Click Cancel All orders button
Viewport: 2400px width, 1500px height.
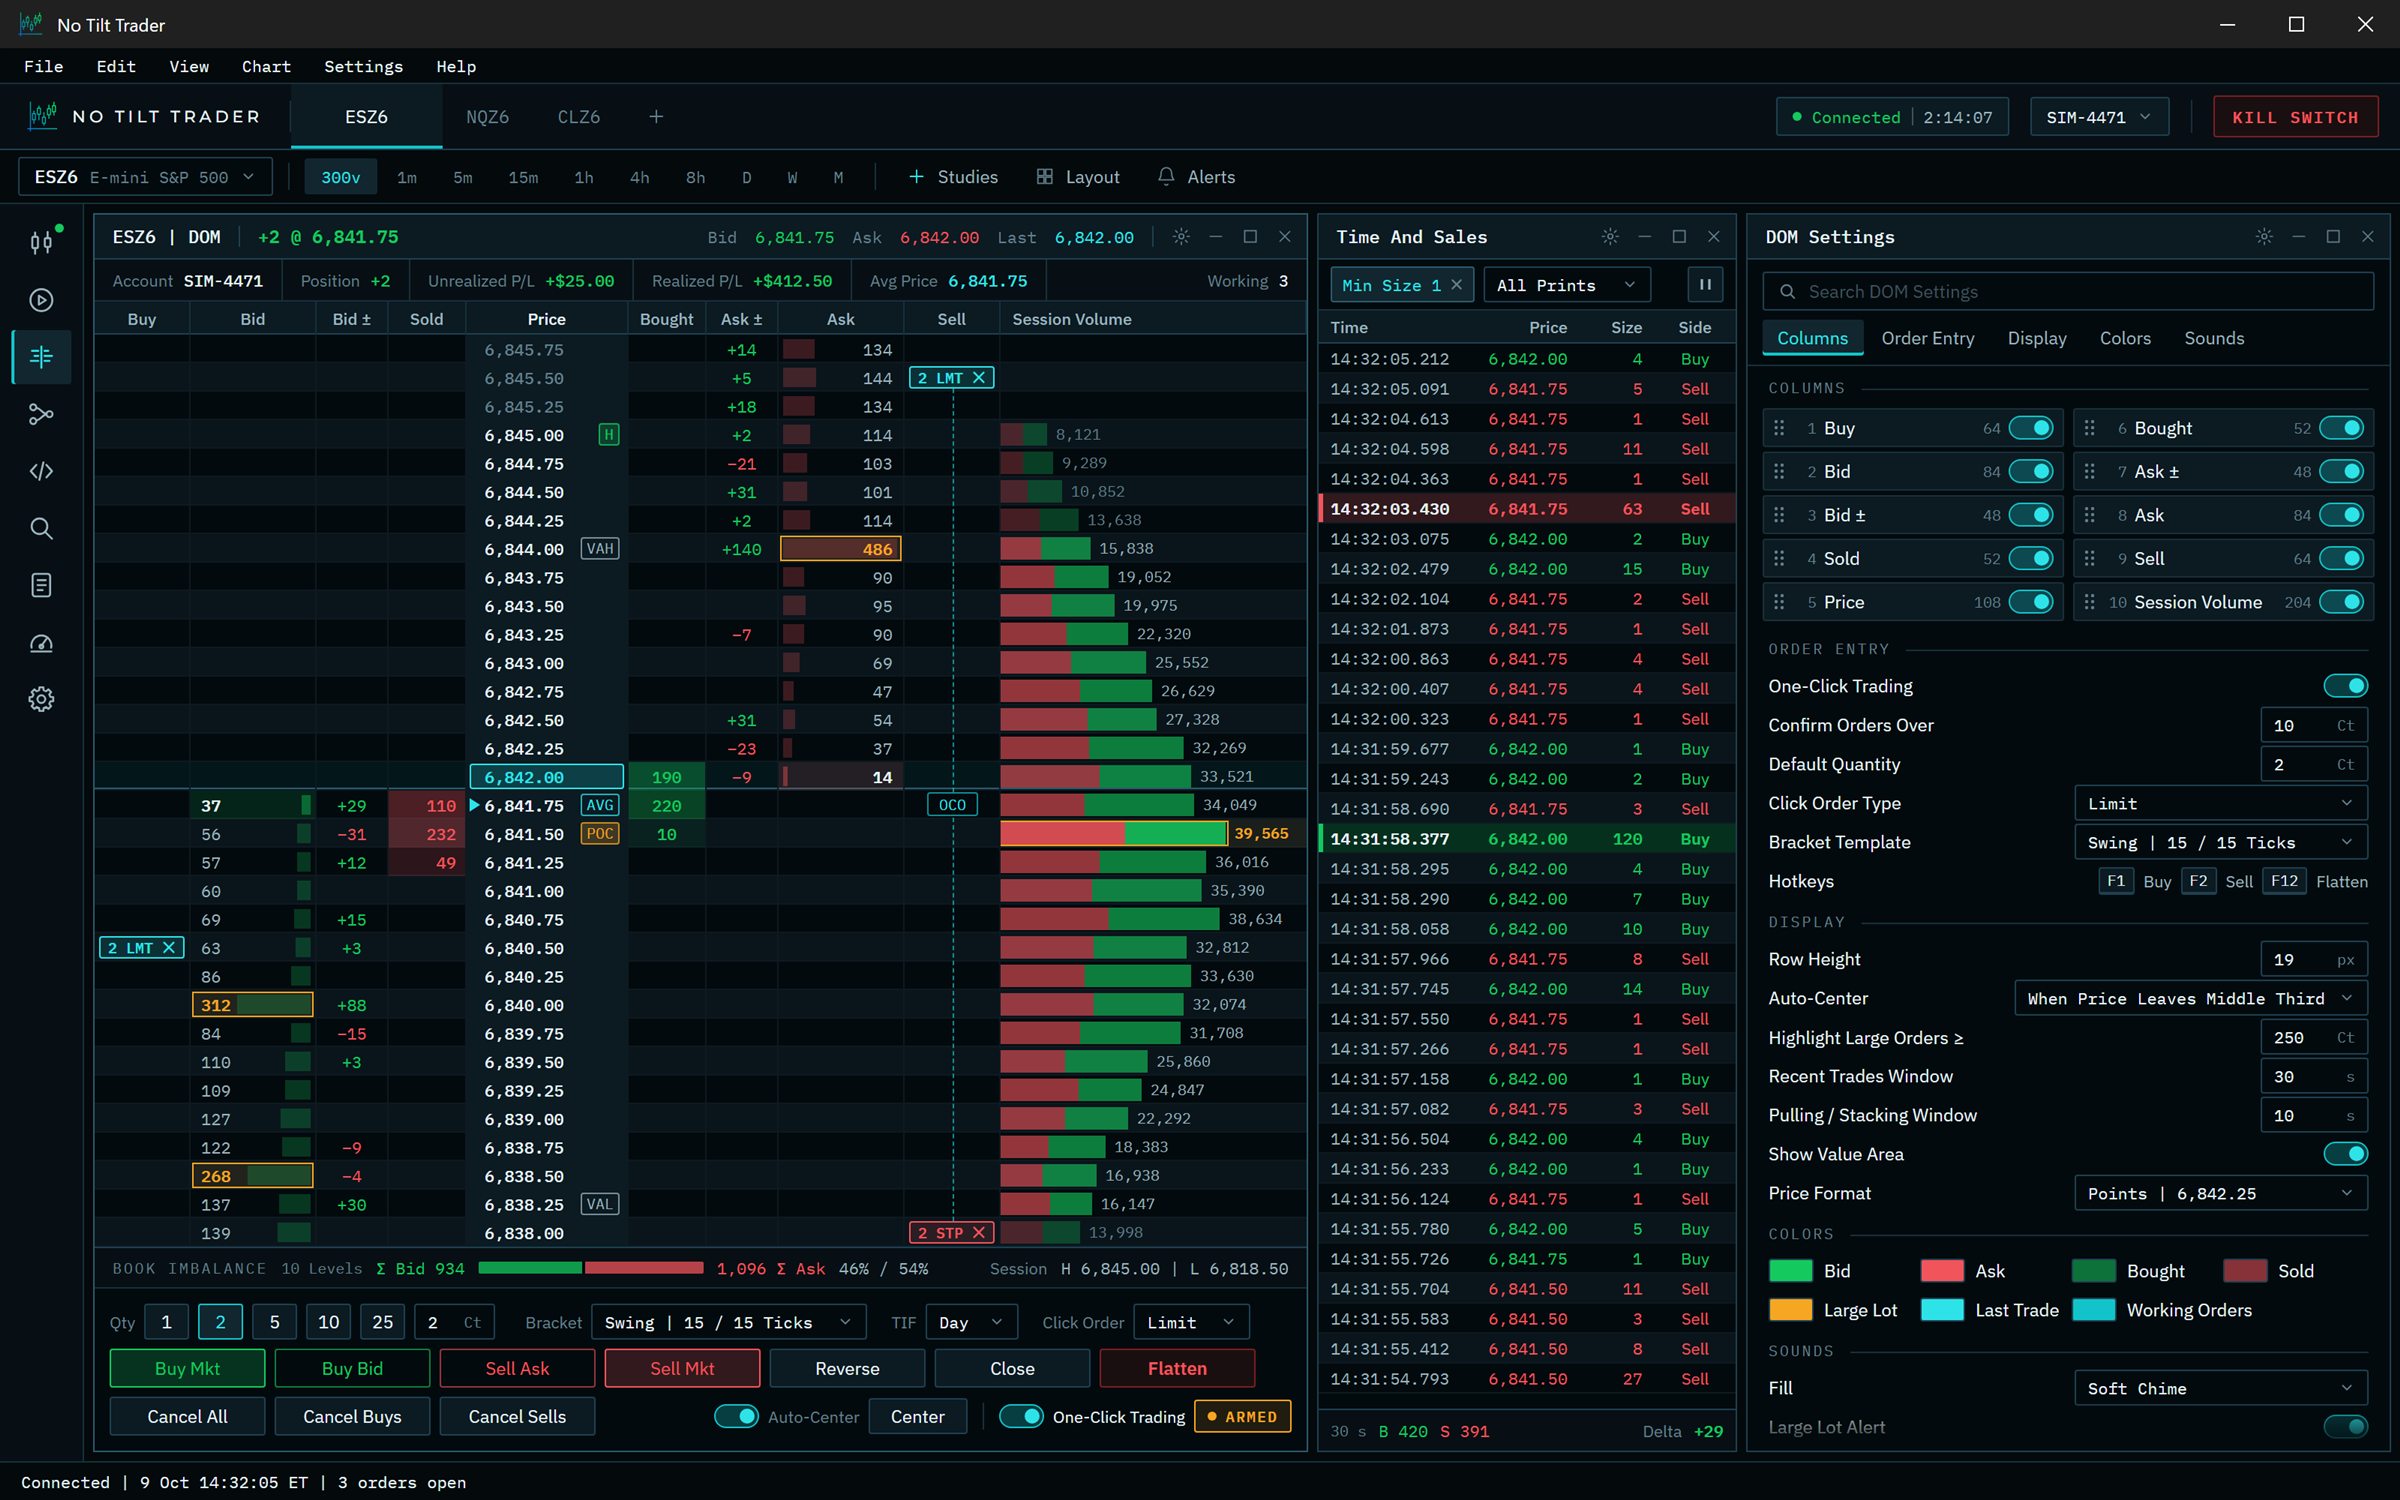[x=187, y=1417]
